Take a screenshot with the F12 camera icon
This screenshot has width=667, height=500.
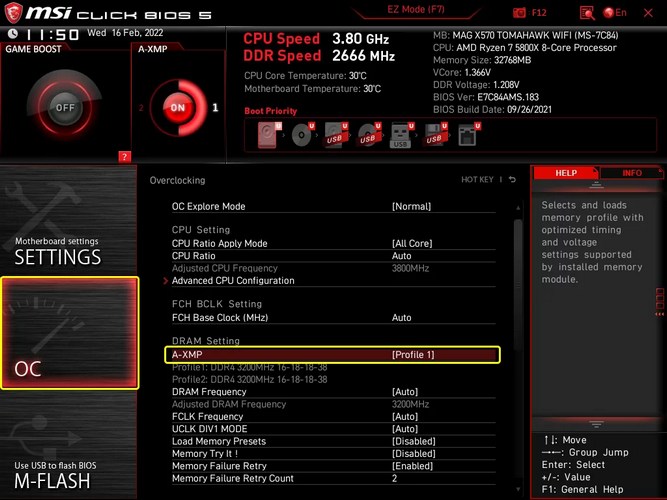tap(519, 13)
